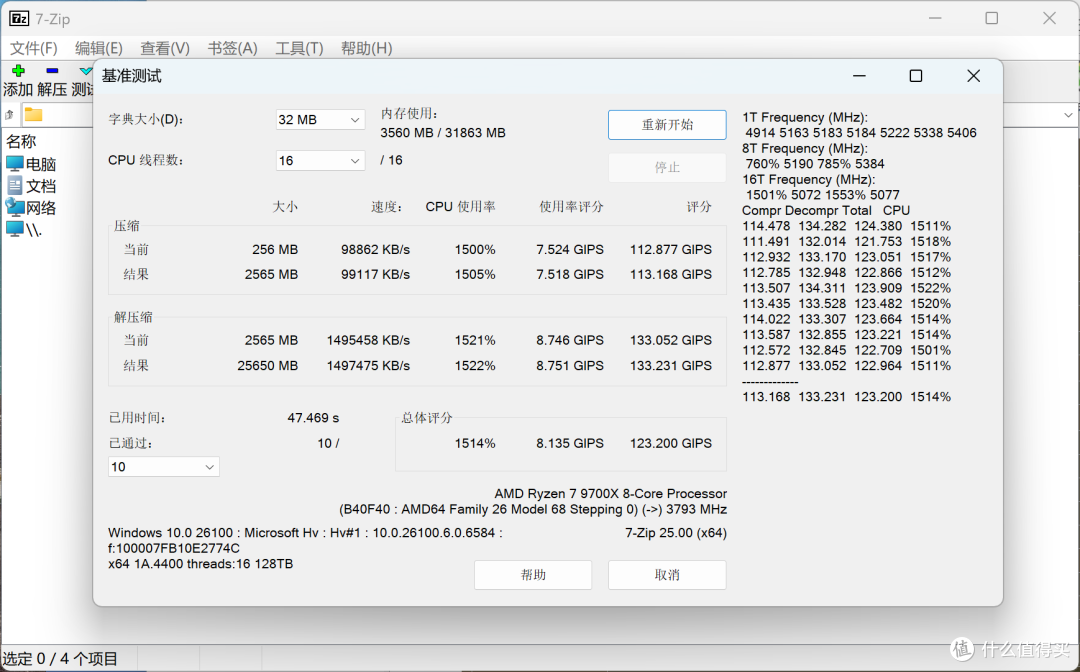The width and height of the screenshot is (1080, 672).
Task: Click log line 4914 5163 5183 5184 5222
Action: point(860,133)
